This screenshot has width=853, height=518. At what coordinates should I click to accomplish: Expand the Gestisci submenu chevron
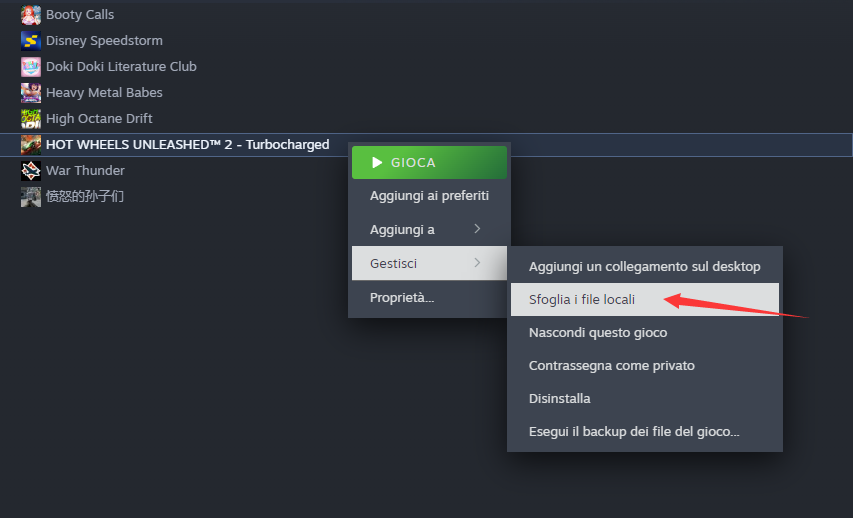coord(477,263)
